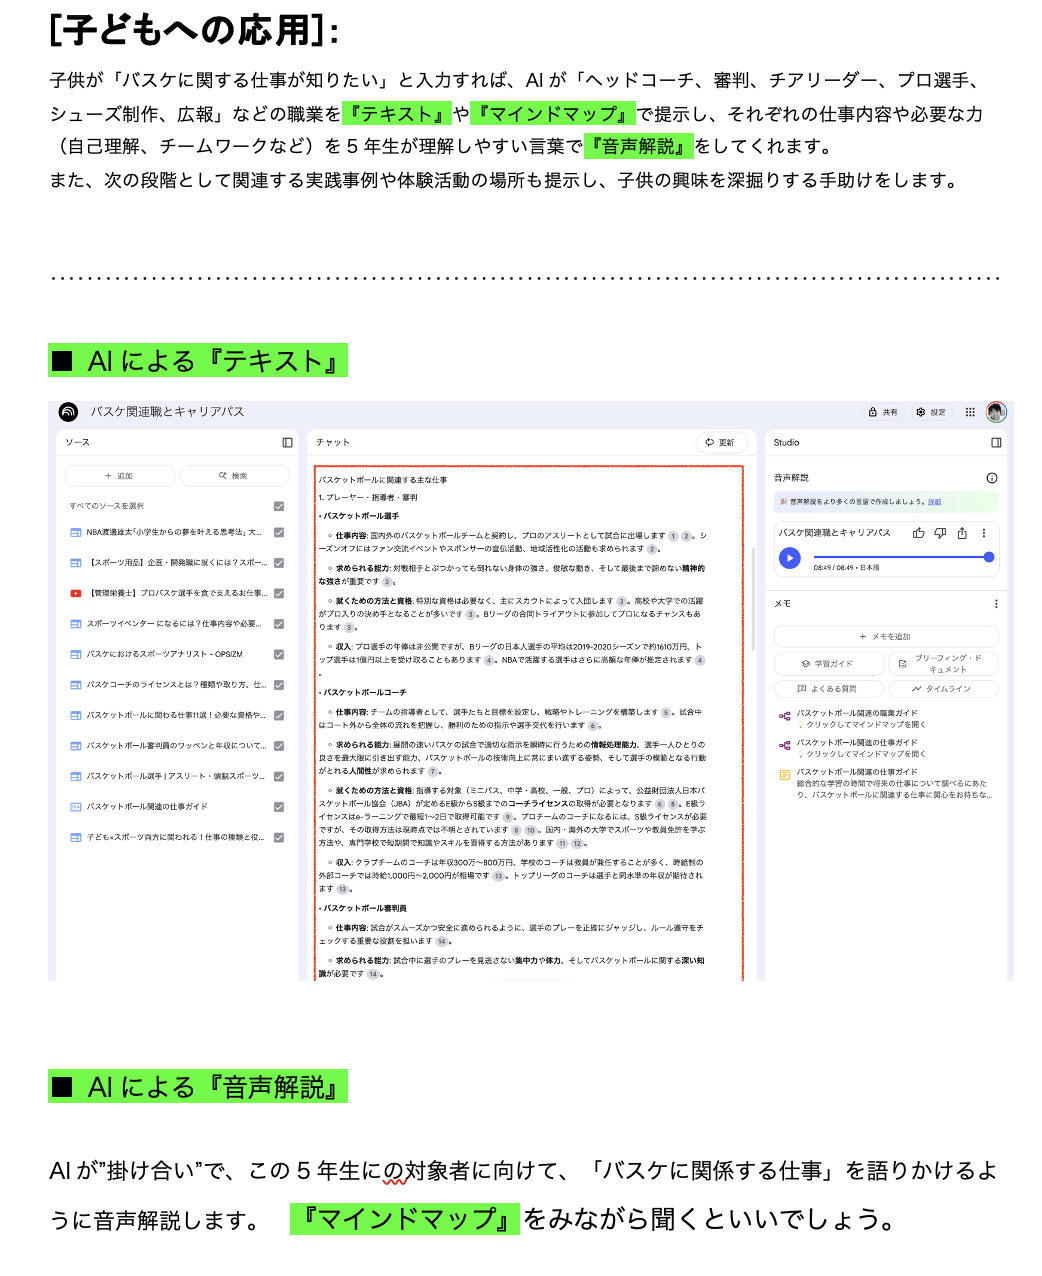Click citation chip 1 in chat answer

pyautogui.click(x=673, y=536)
